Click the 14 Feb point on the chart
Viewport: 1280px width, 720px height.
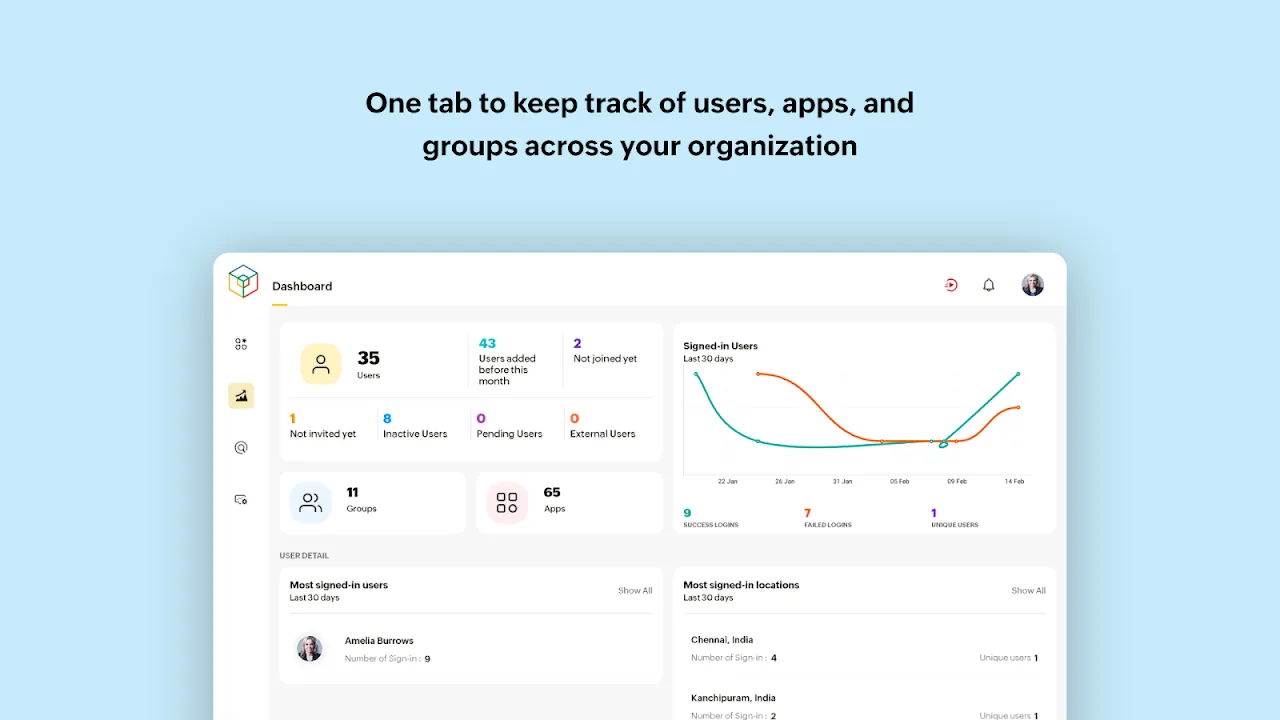1018,374
